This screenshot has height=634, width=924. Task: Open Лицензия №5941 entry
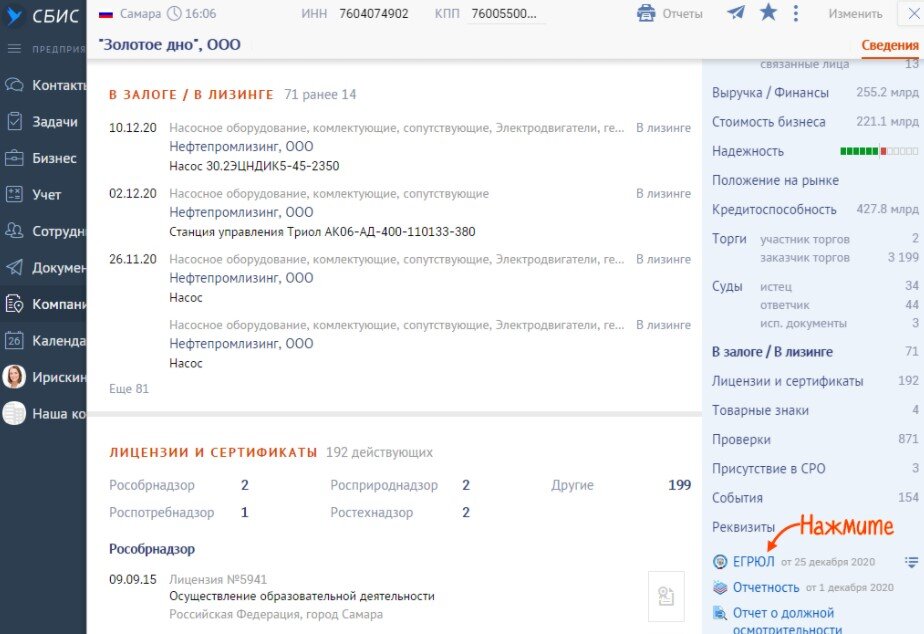pos(218,580)
